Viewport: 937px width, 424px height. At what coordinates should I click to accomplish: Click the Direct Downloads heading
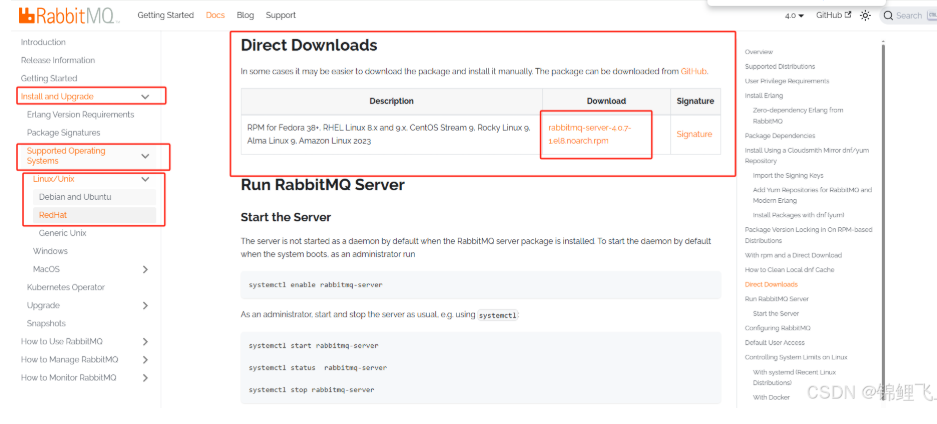[309, 45]
